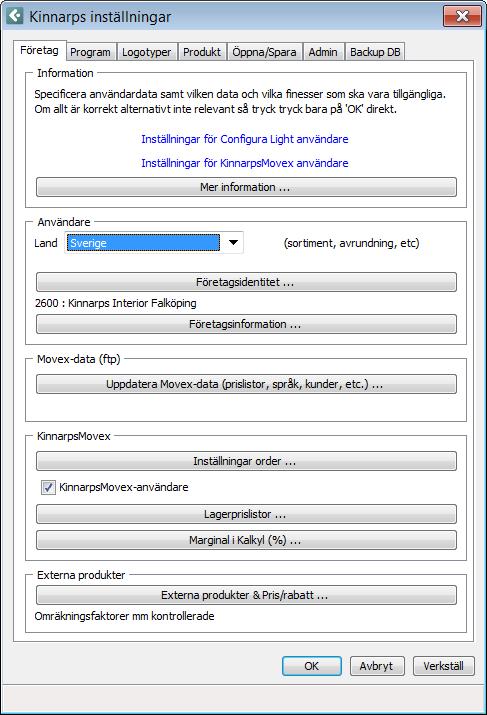
Task: Expand the Land dropdown arrow
Action: (x=233, y=243)
